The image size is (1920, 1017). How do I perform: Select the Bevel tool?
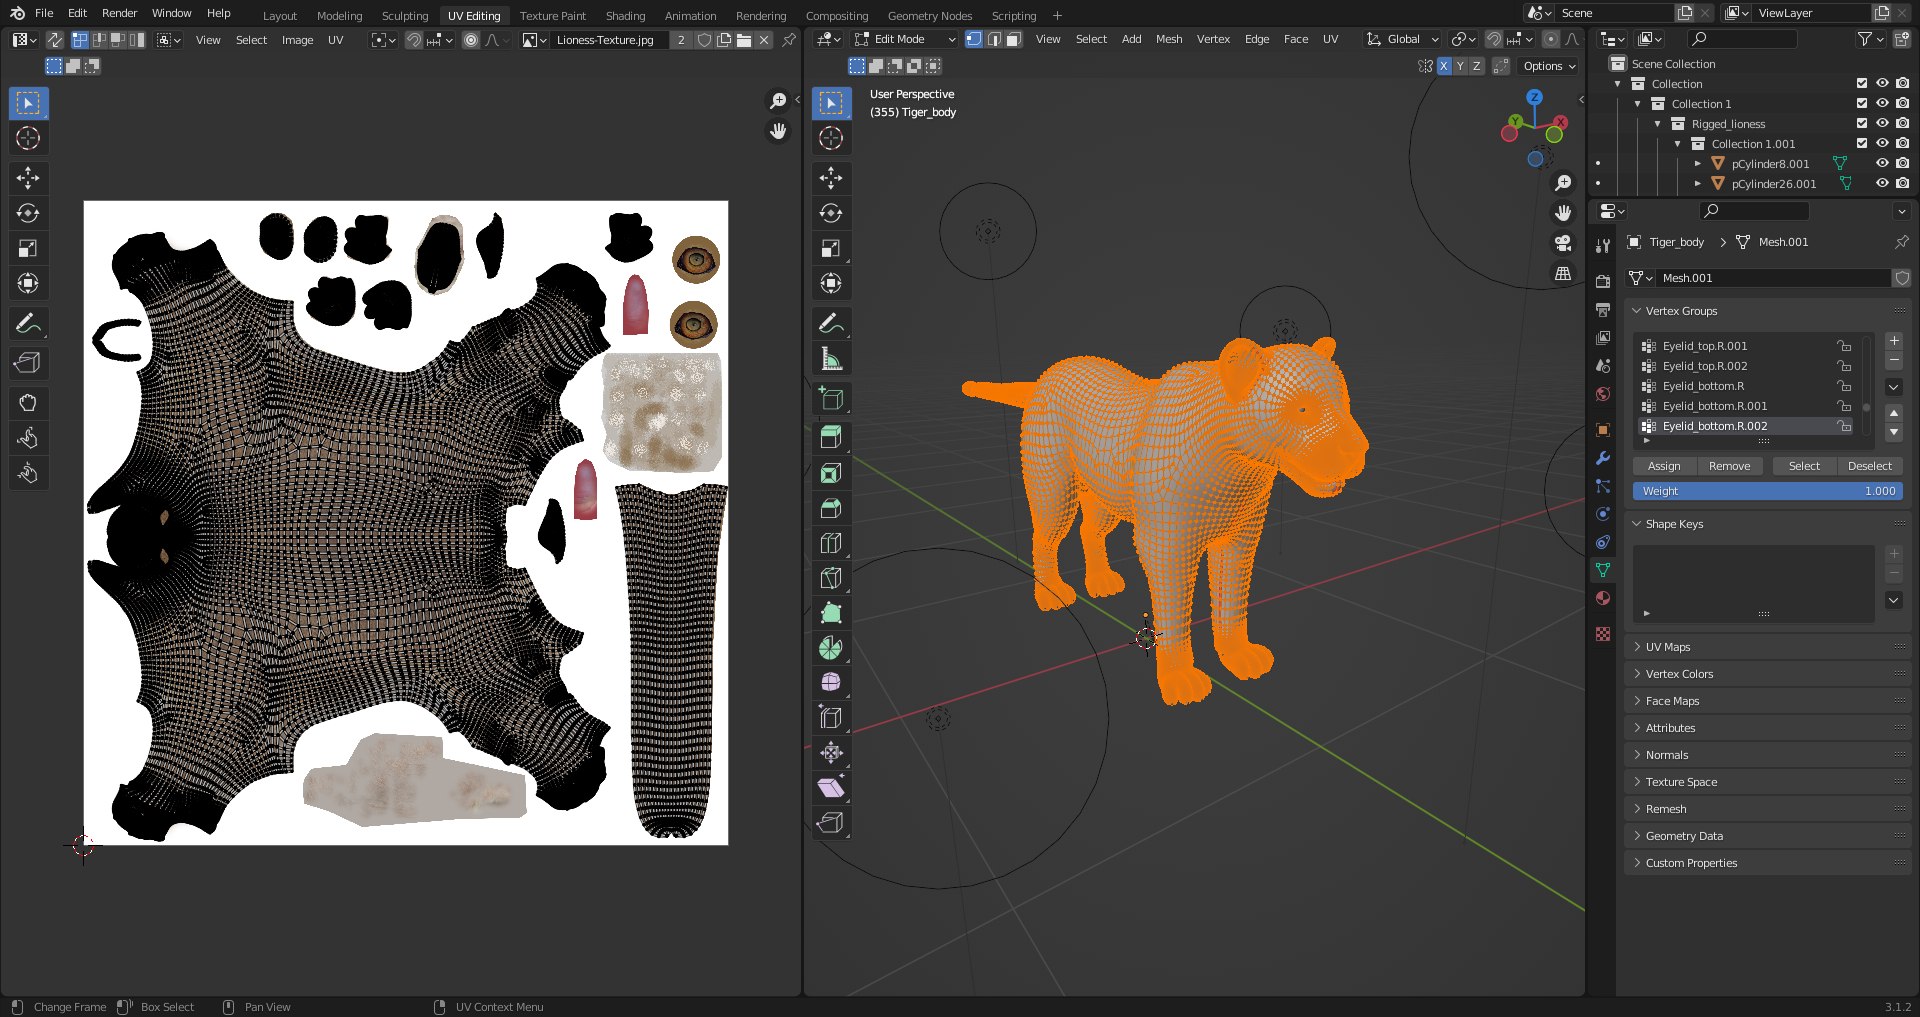(x=831, y=508)
